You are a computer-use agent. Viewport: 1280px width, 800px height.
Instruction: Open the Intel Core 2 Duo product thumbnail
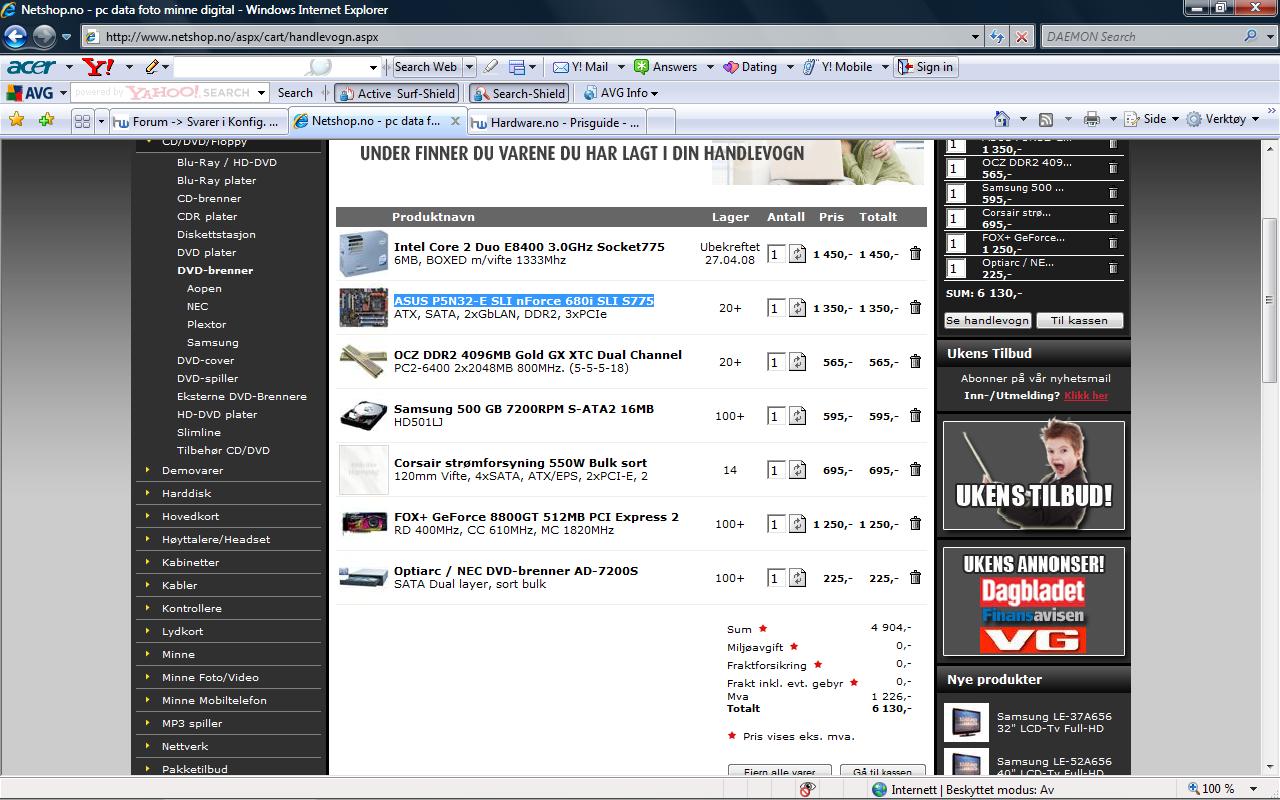pos(363,254)
